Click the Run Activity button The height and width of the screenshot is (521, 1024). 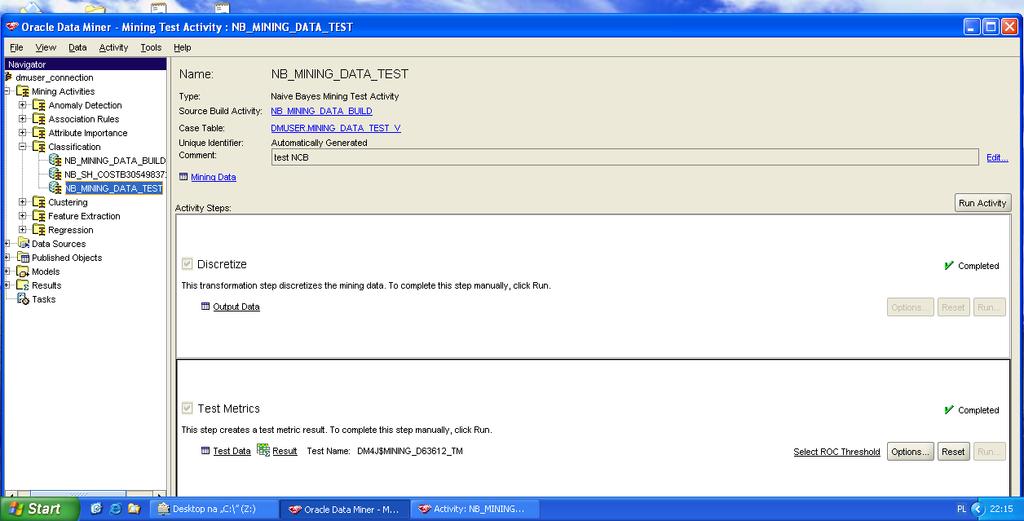pos(982,203)
